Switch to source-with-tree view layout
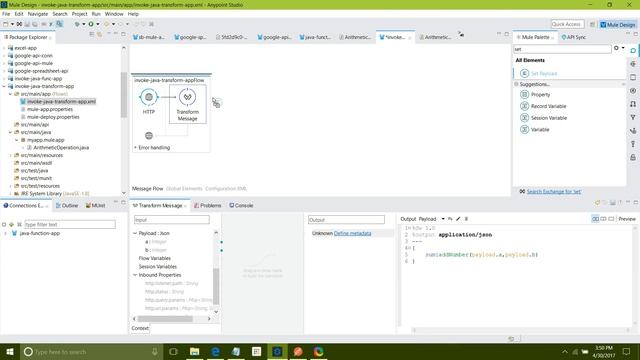 pyautogui.click(x=603, y=219)
